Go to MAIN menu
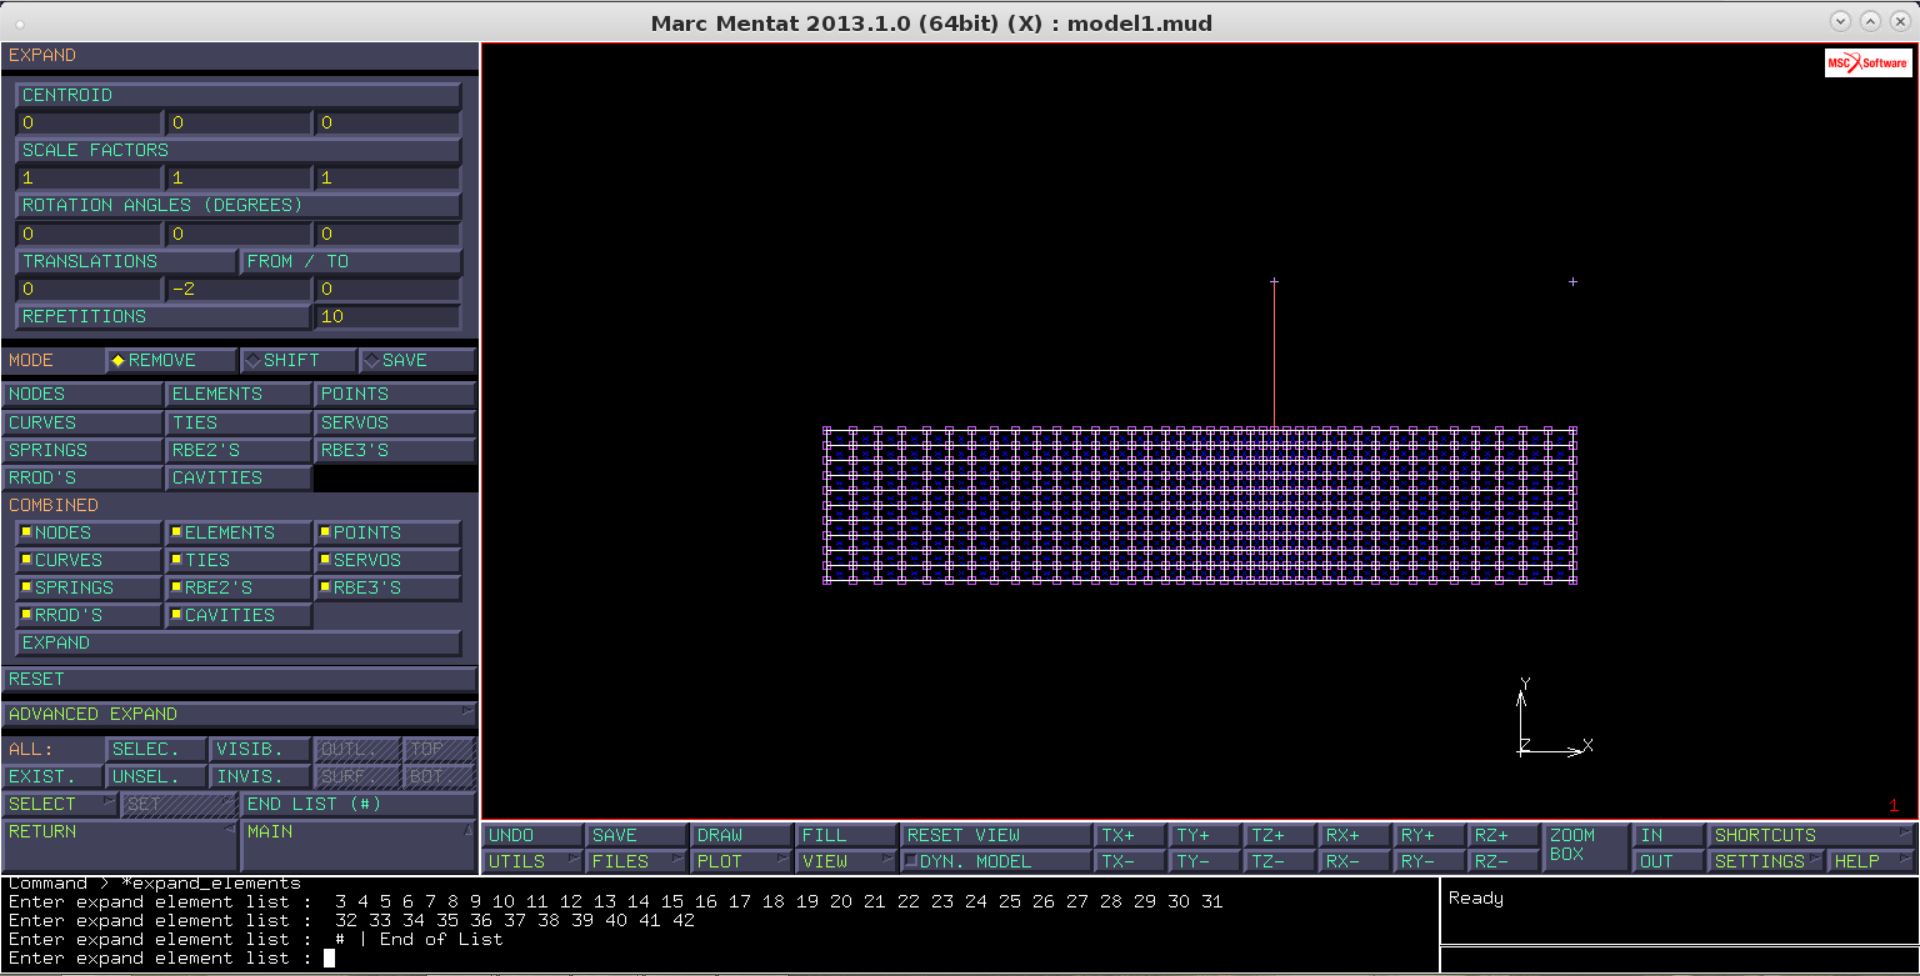This screenshot has height=976, width=1920. pyautogui.click(x=358, y=845)
